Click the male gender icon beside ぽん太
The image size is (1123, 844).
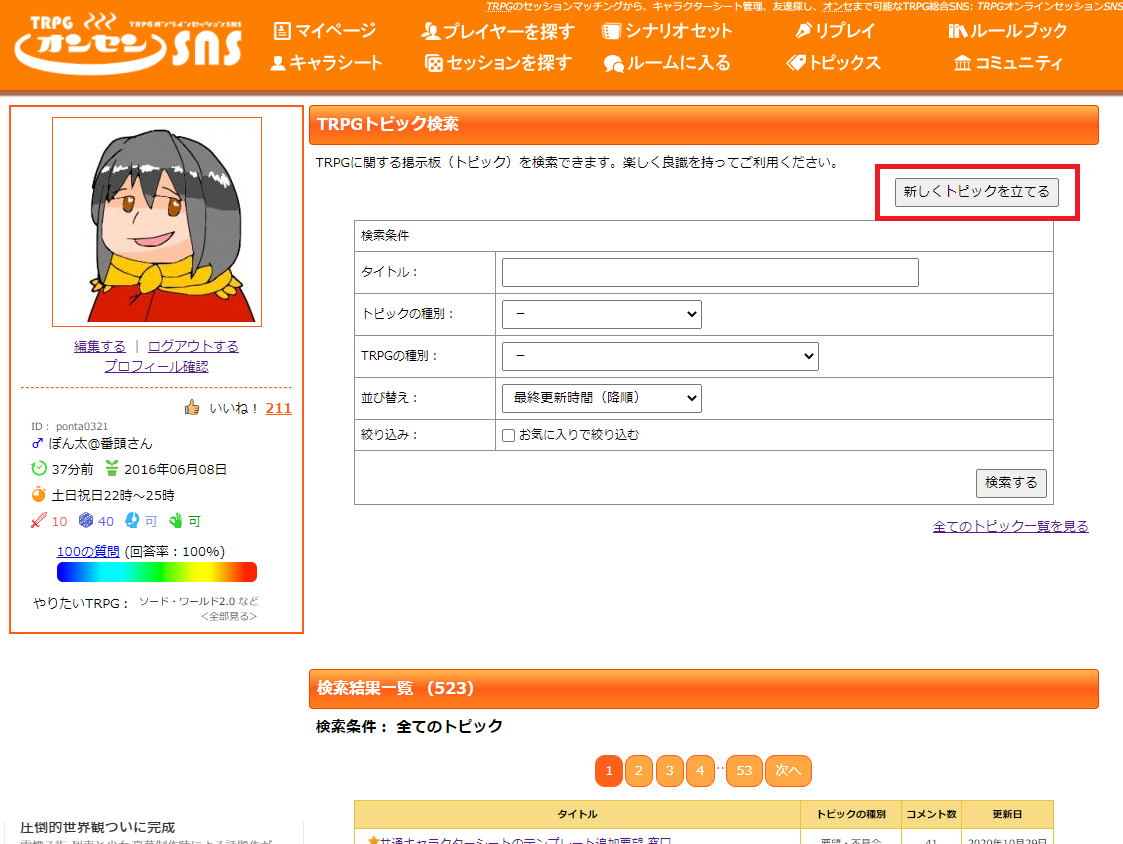(37, 443)
